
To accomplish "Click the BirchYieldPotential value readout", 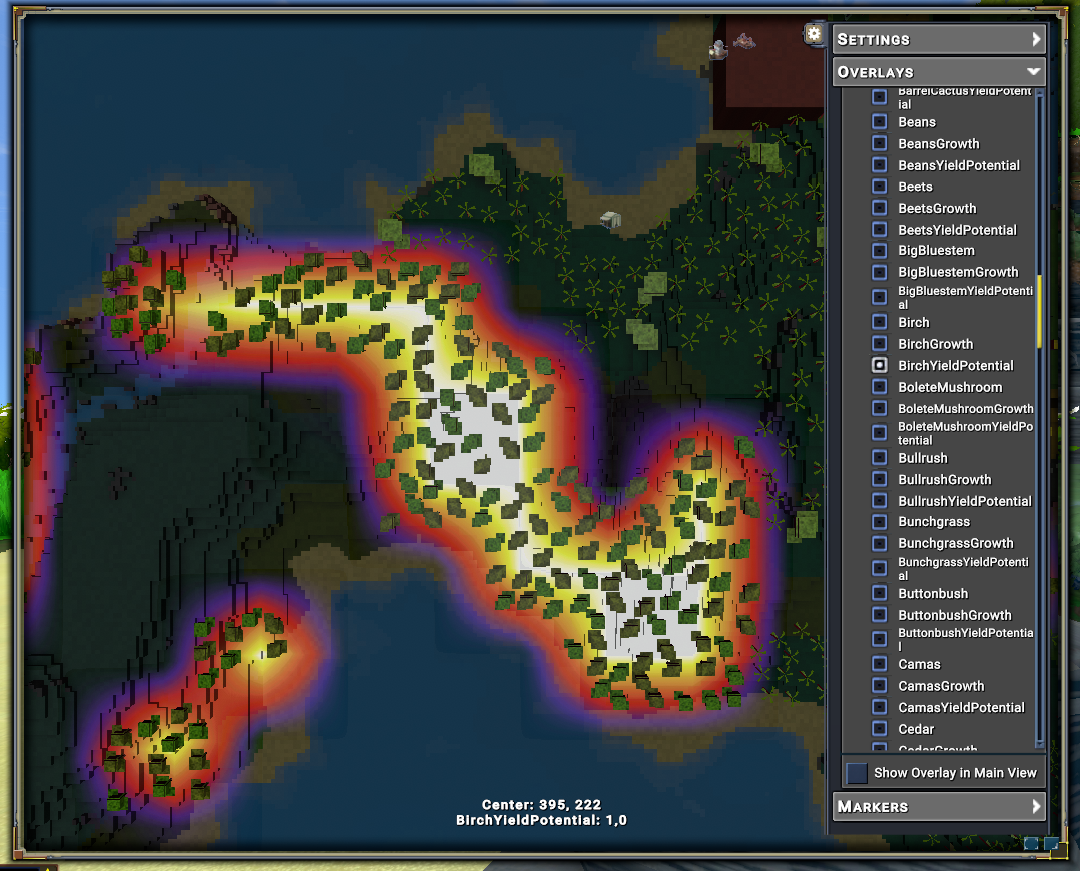I will coord(541,820).
